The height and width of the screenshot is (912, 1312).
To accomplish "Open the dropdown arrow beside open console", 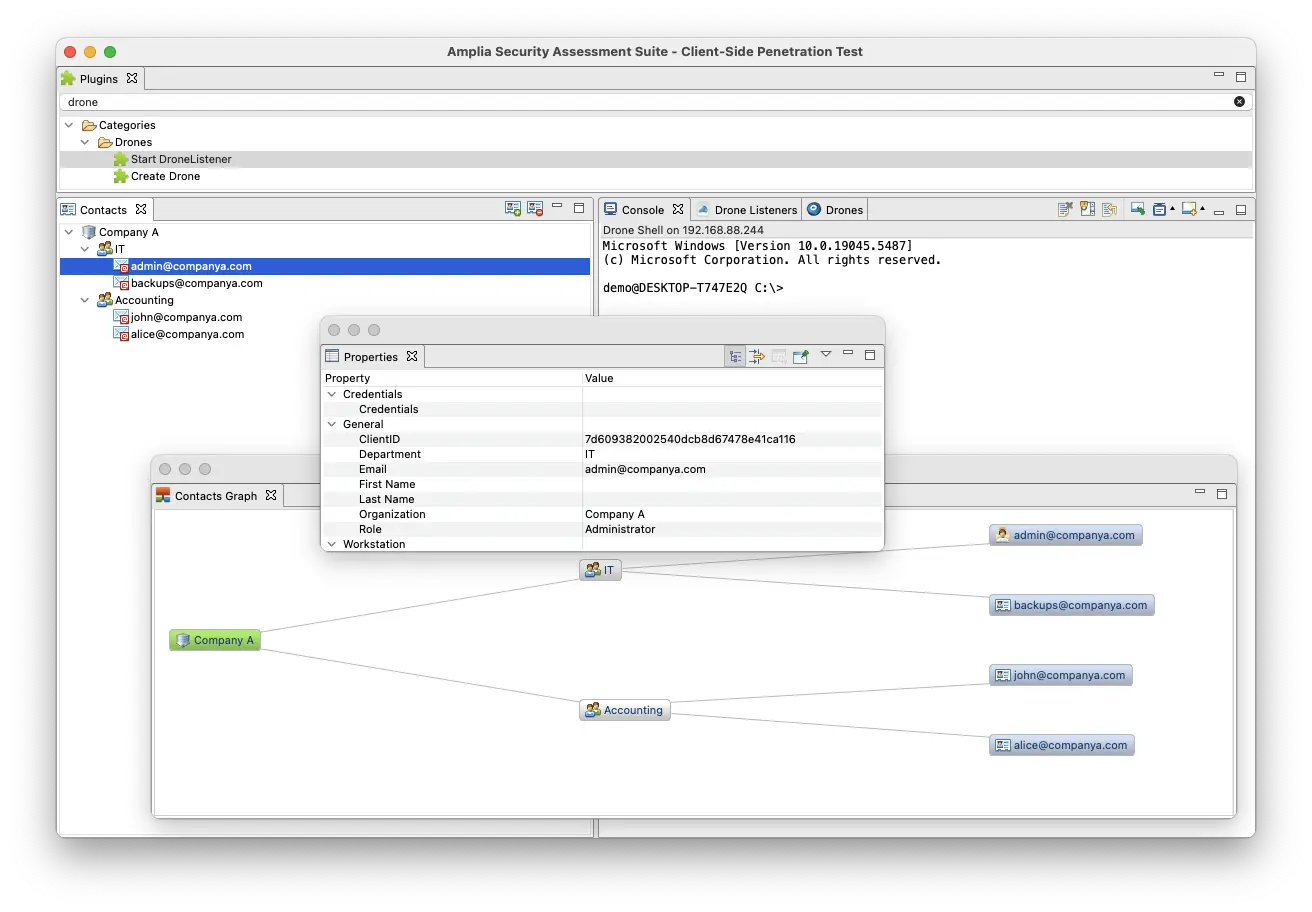I will pos(1202,209).
